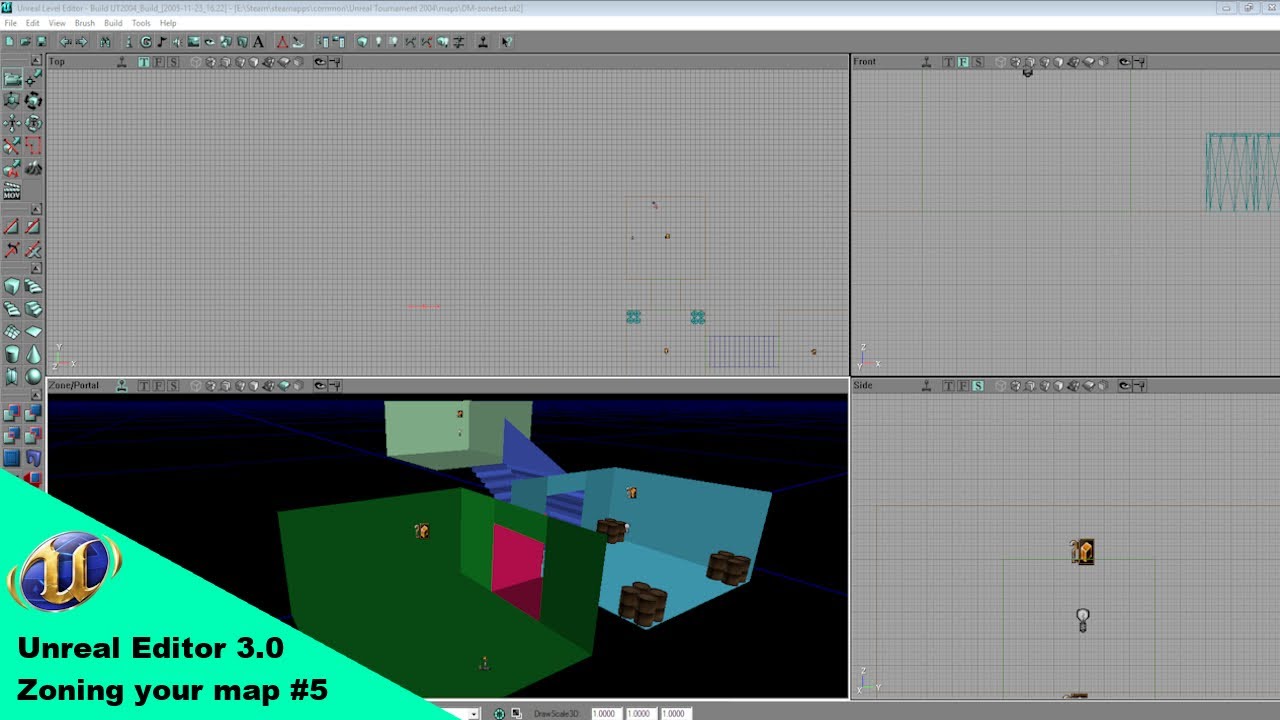Select the Vertex Editing tool
Image resolution: width=1280 pixels, height=720 pixels.
pyautogui.click(x=33, y=77)
